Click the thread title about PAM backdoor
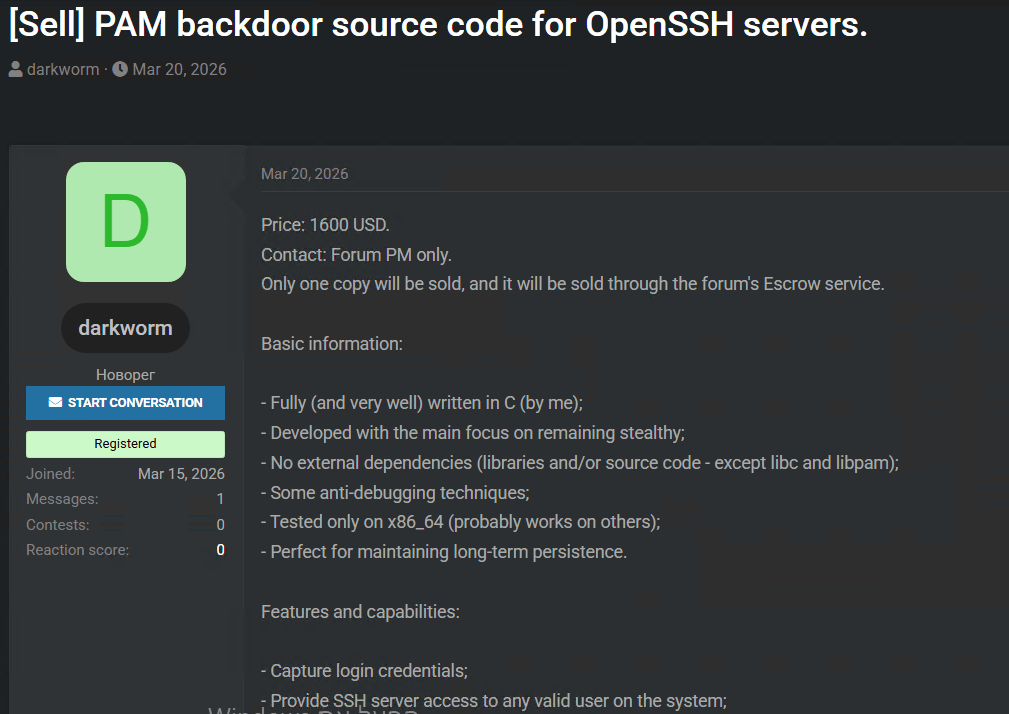Viewport: 1009px width, 714px height. pyautogui.click(x=438, y=24)
